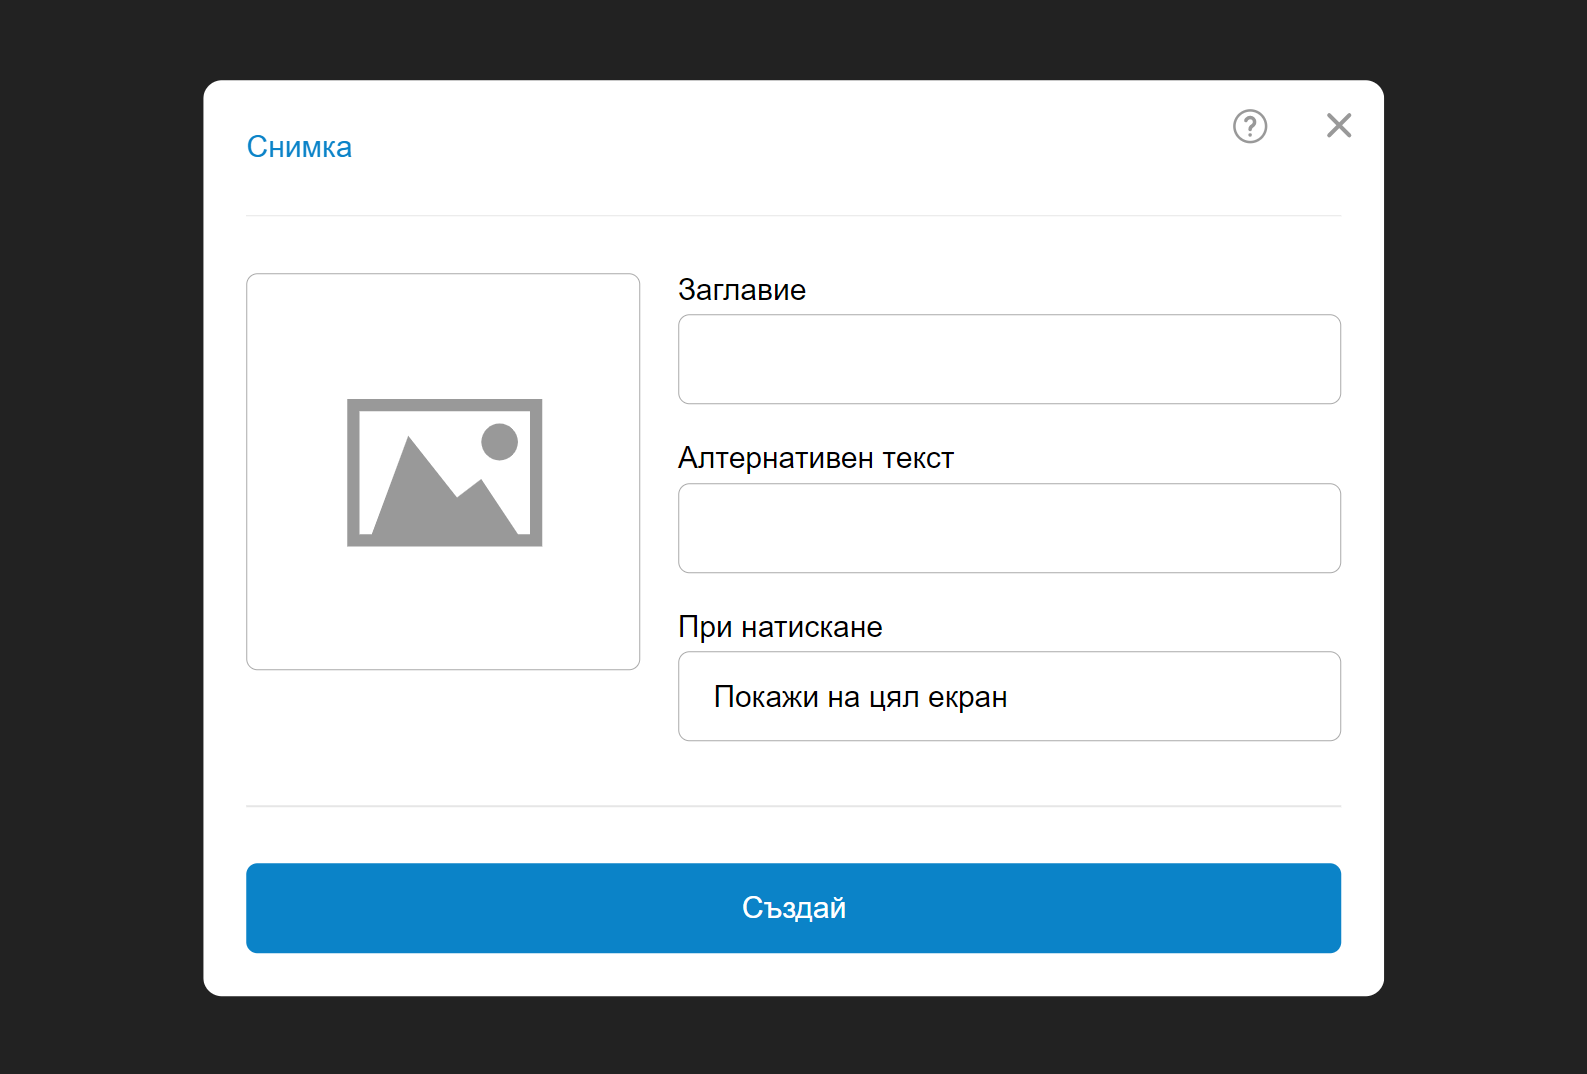Viewport: 1587px width, 1074px height.
Task: Click the Заглавие label
Action: [742, 290]
